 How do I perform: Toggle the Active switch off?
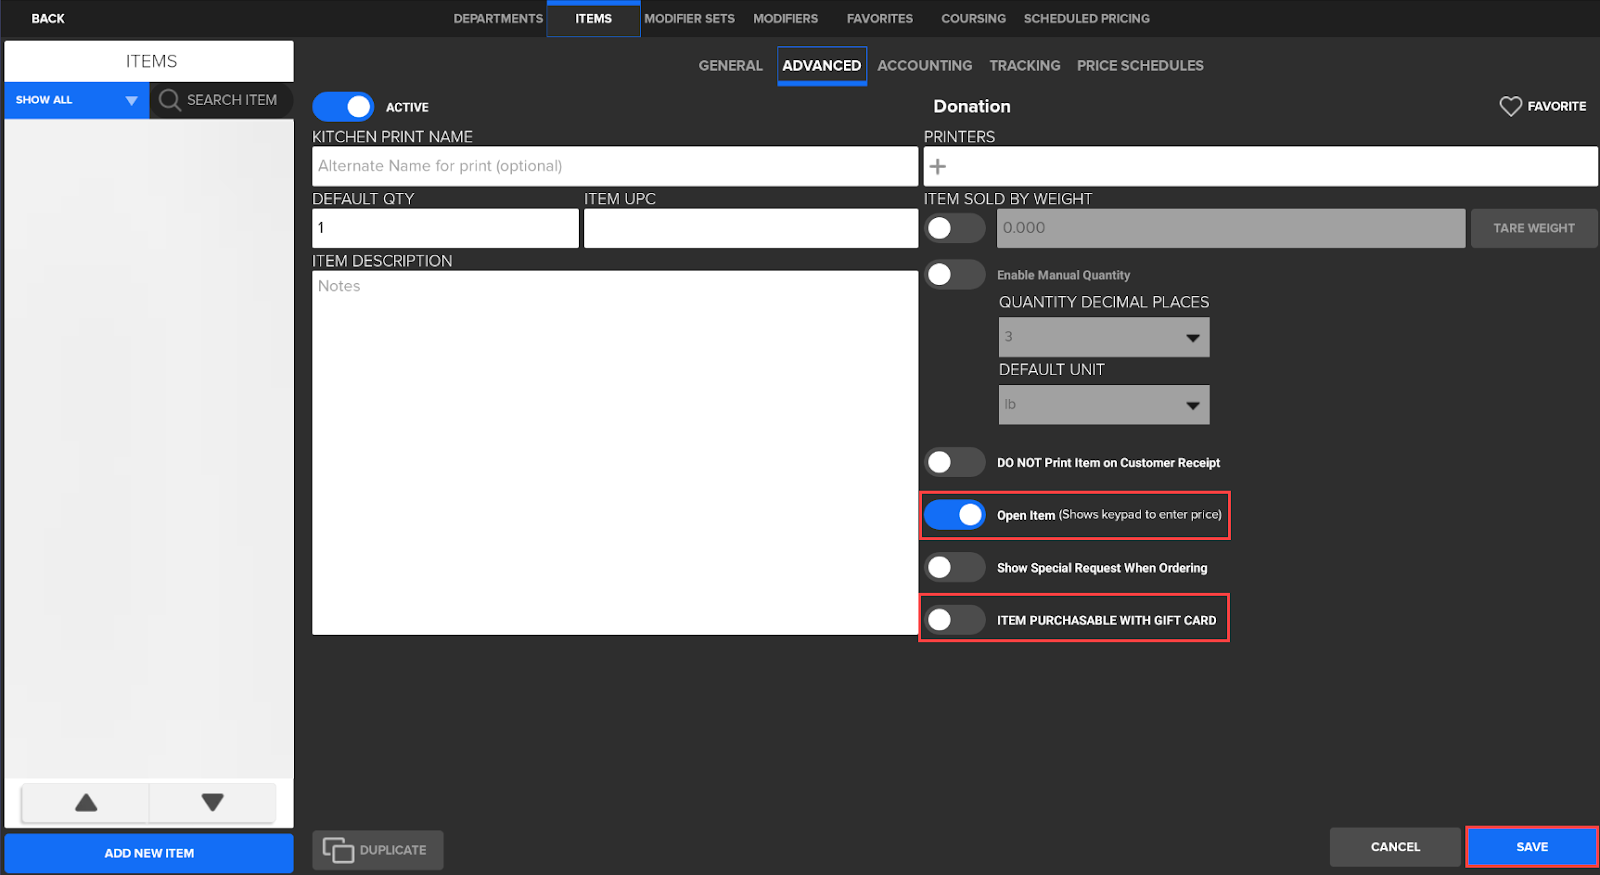pyautogui.click(x=343, y=107)
